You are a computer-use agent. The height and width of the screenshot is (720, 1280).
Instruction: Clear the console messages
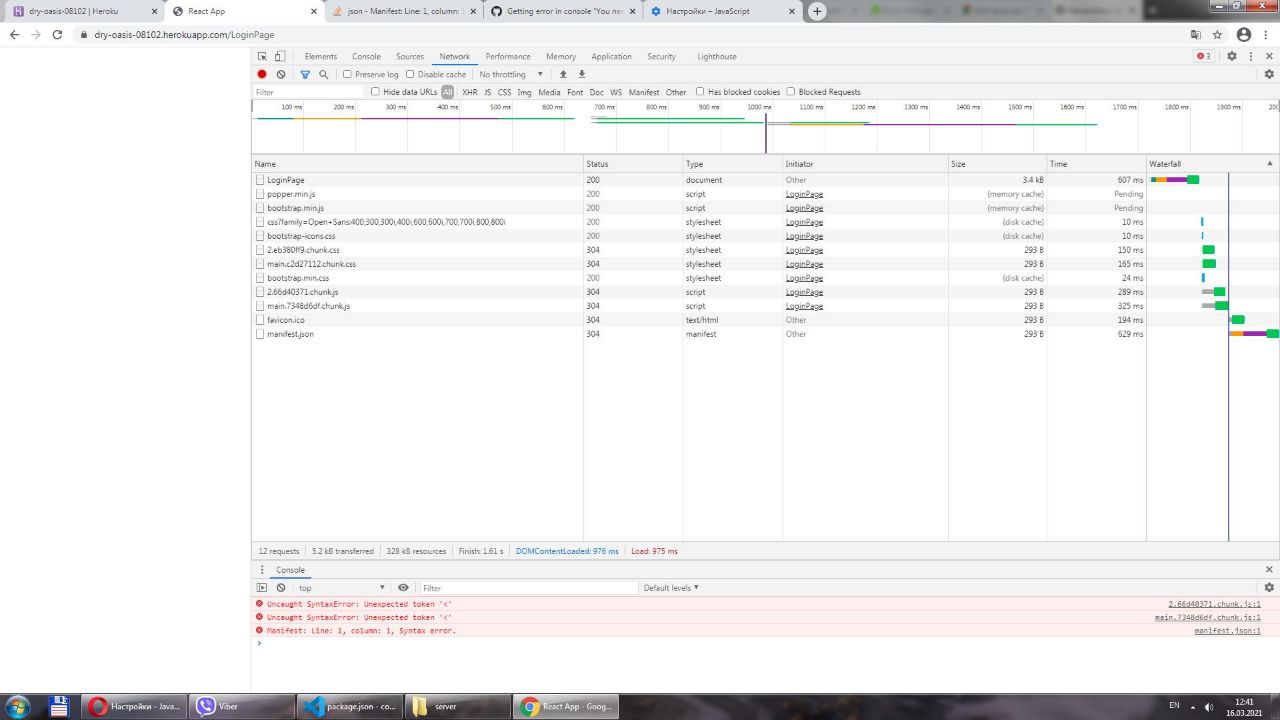[x=281, y=588]
